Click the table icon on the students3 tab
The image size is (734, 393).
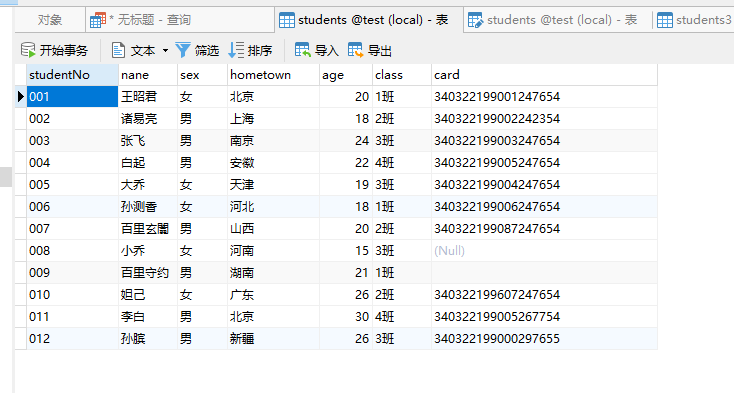pos(665,20)
